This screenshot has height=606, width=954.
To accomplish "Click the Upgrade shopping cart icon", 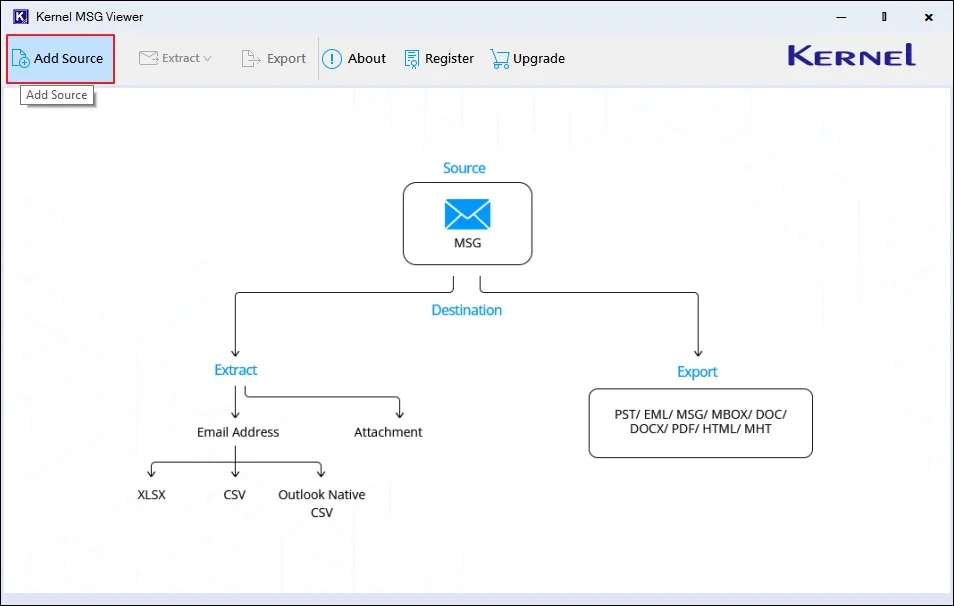I will tap(500, 59).
